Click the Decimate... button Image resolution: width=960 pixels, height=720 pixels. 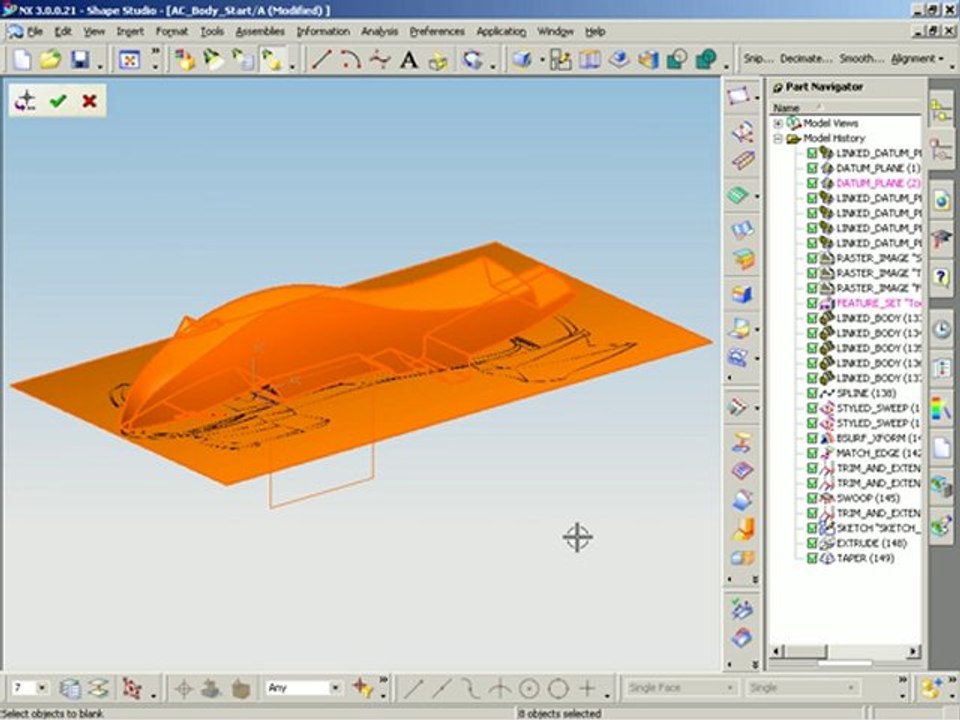click(x=806, y=59)
